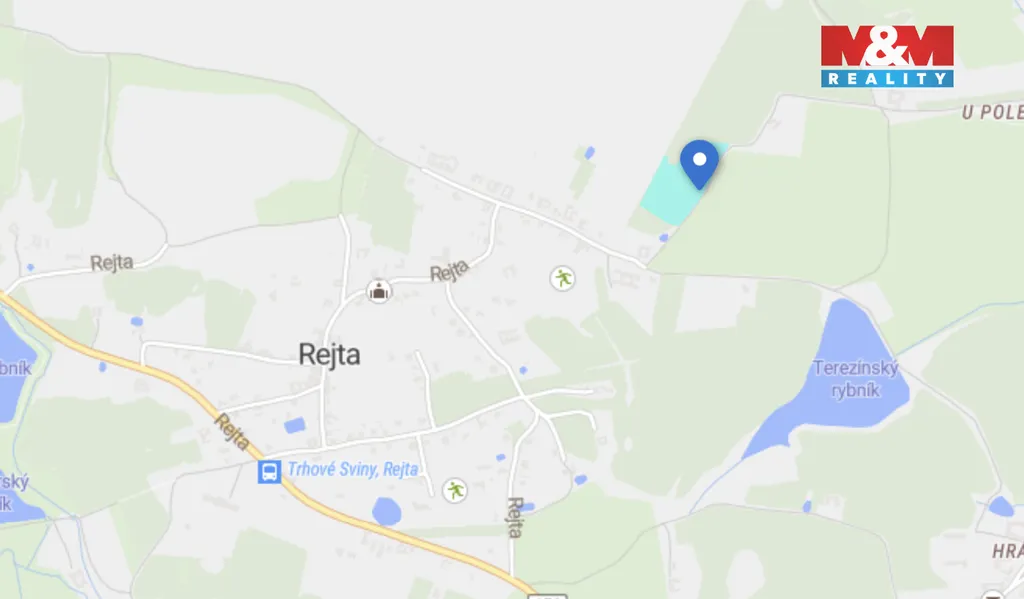
Task: Click the blue oval pond below the bus stop label
Action: point(387,511)
